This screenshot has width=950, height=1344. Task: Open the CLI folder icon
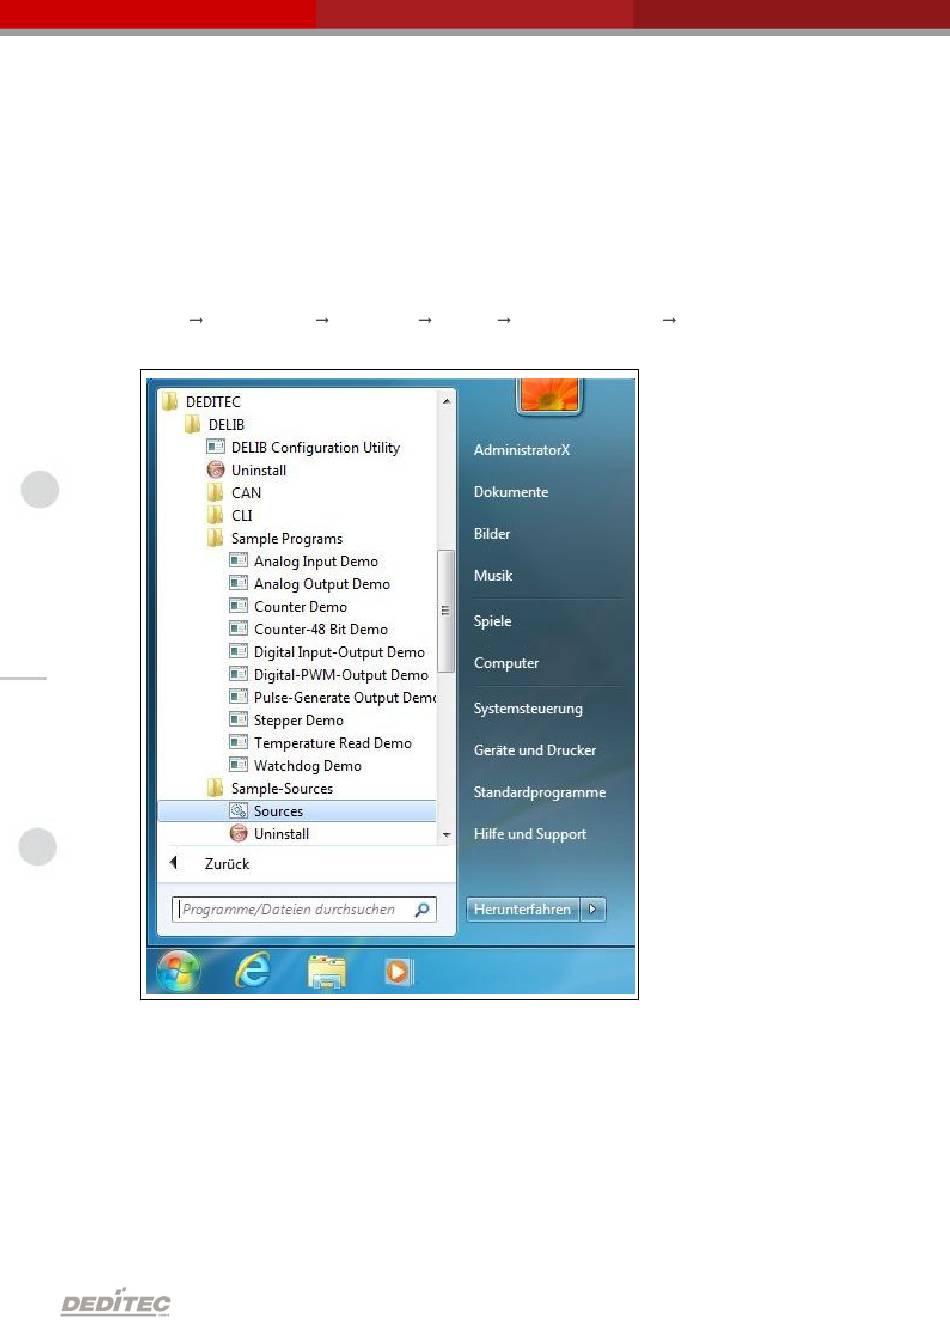(x=215, y=516)
